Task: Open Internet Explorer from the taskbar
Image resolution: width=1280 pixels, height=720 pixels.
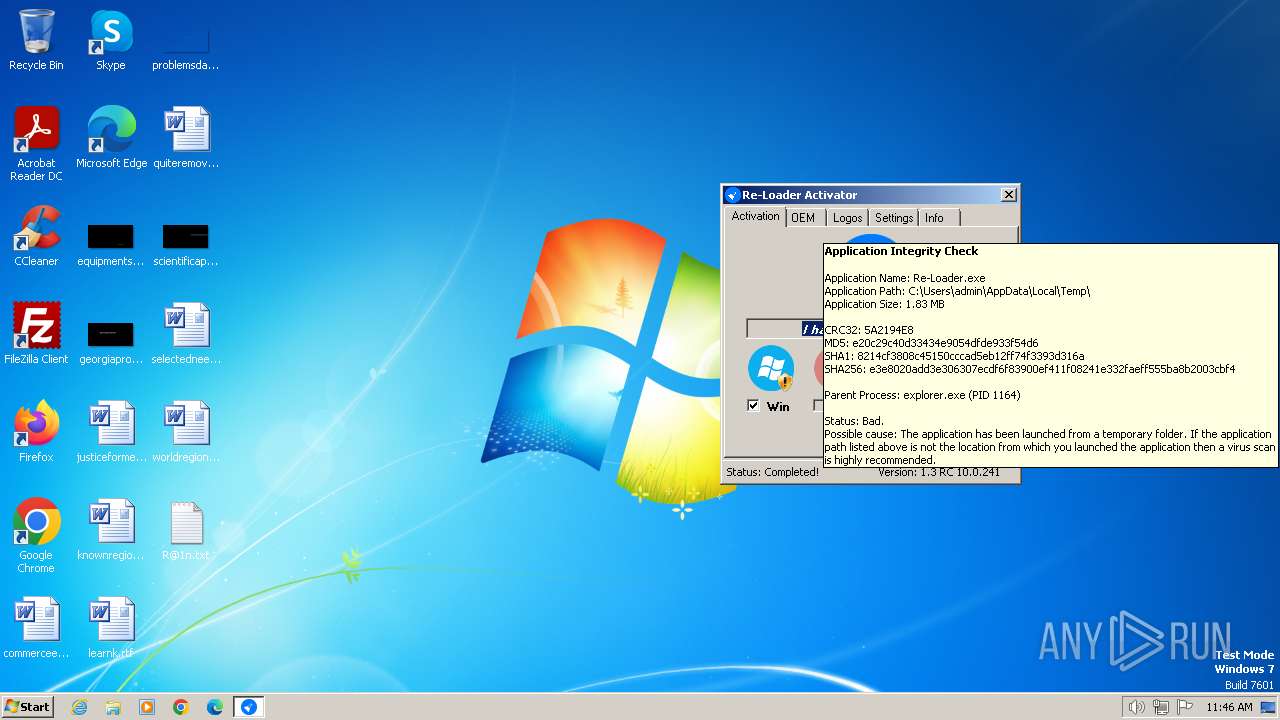Action: tap(80, 707)
